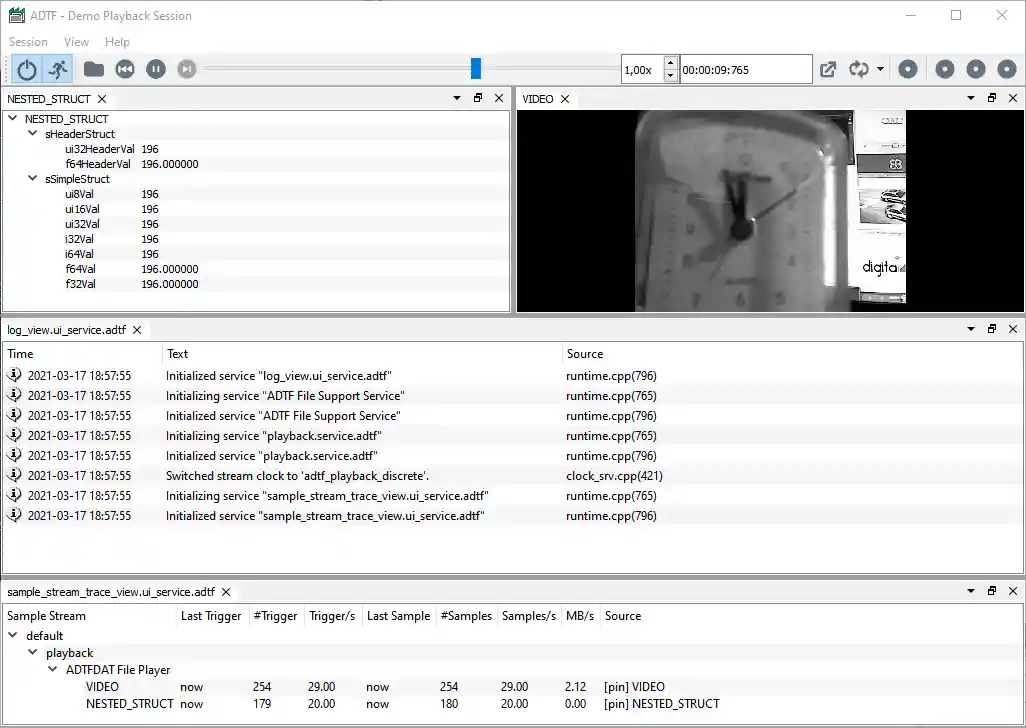The width and height of the screenshot is (1026, 728).
Task: Collapse the sSimpleStruct tree node
Action: [33, 179]
